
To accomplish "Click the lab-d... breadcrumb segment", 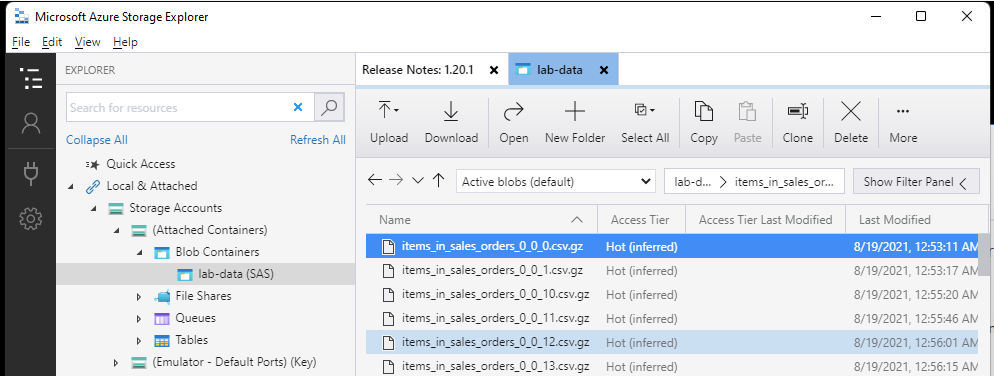I will click(692, 181).
